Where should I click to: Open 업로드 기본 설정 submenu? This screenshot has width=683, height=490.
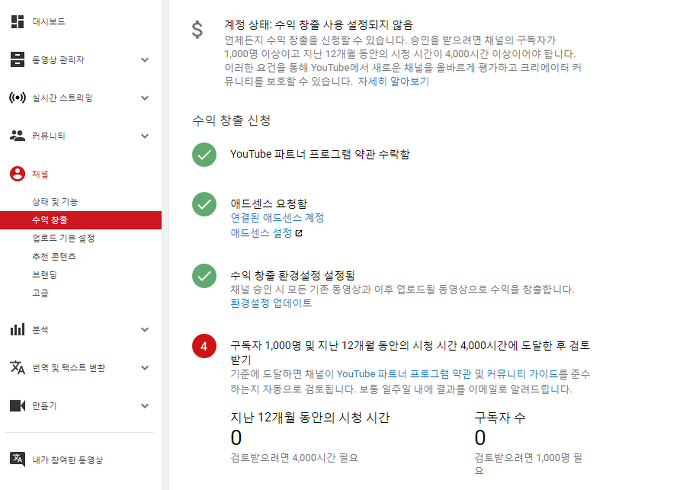click(x=64, y=238)
